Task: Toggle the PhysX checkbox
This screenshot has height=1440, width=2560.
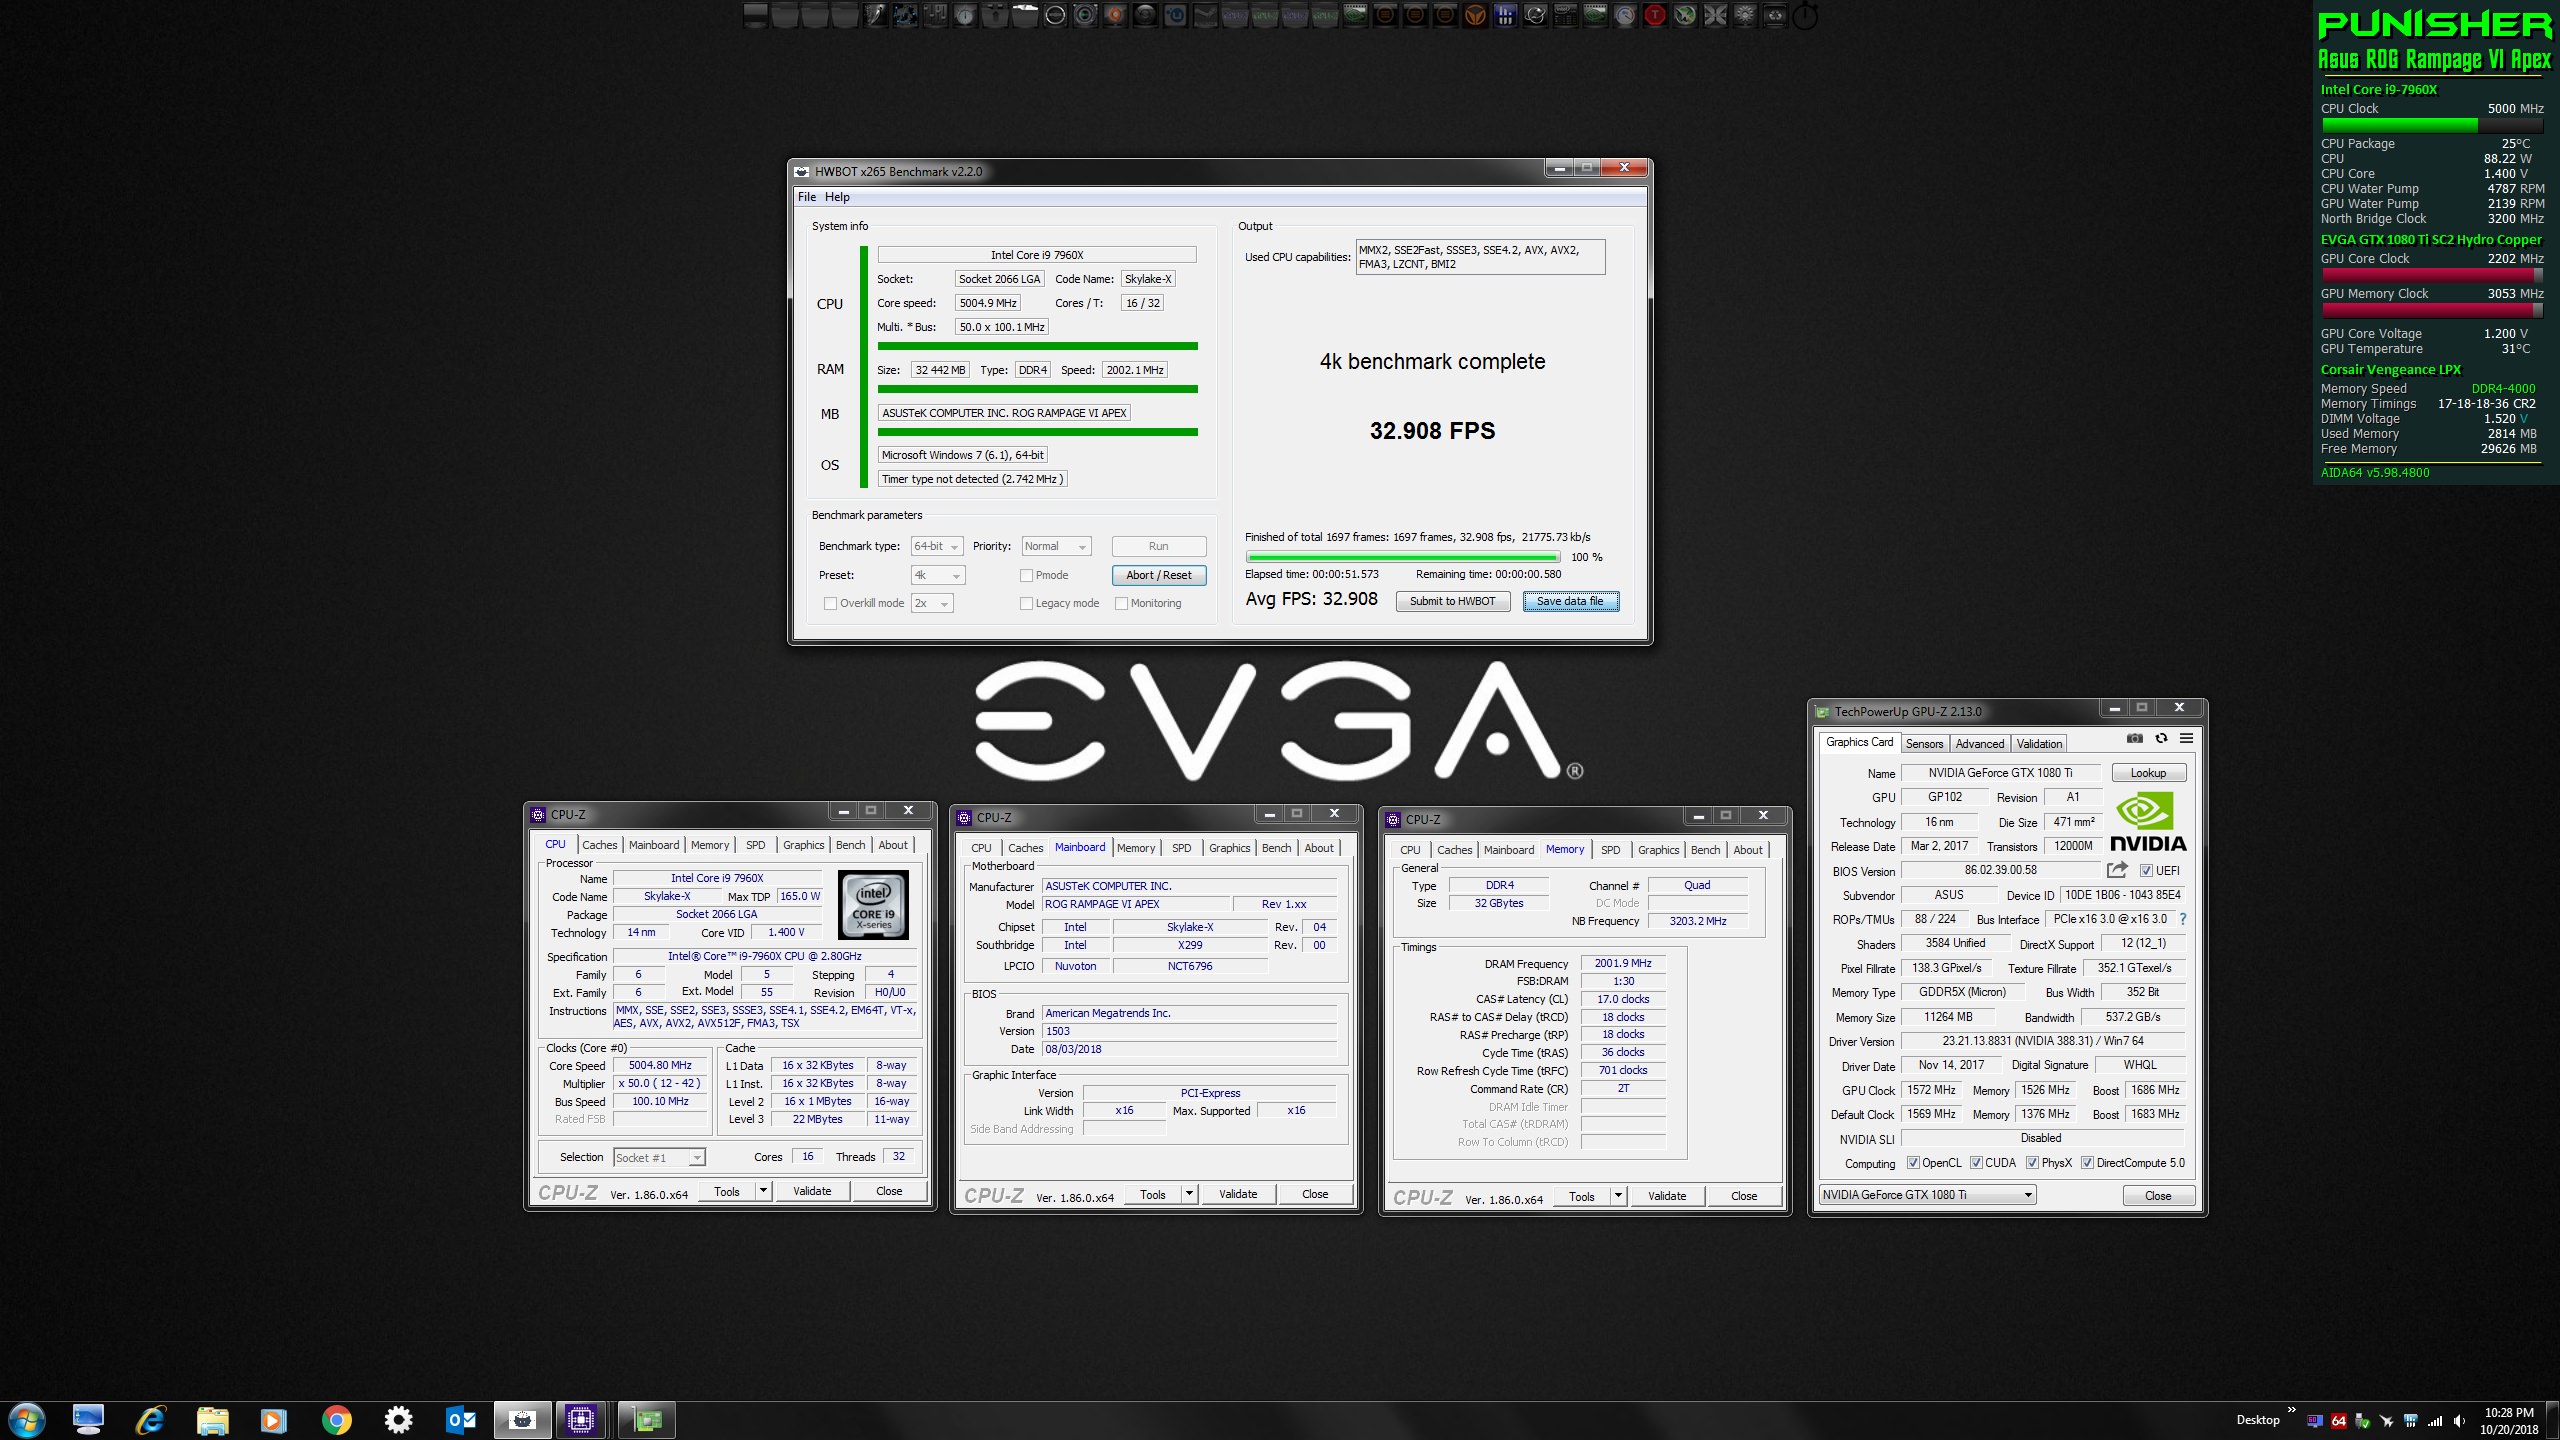Action: [x=2032, y=1163]
